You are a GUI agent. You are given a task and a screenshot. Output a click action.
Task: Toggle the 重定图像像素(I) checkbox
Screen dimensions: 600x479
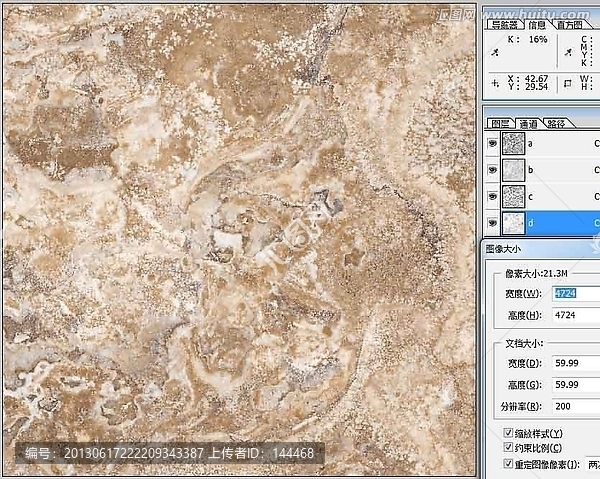(x=508, y=464)
